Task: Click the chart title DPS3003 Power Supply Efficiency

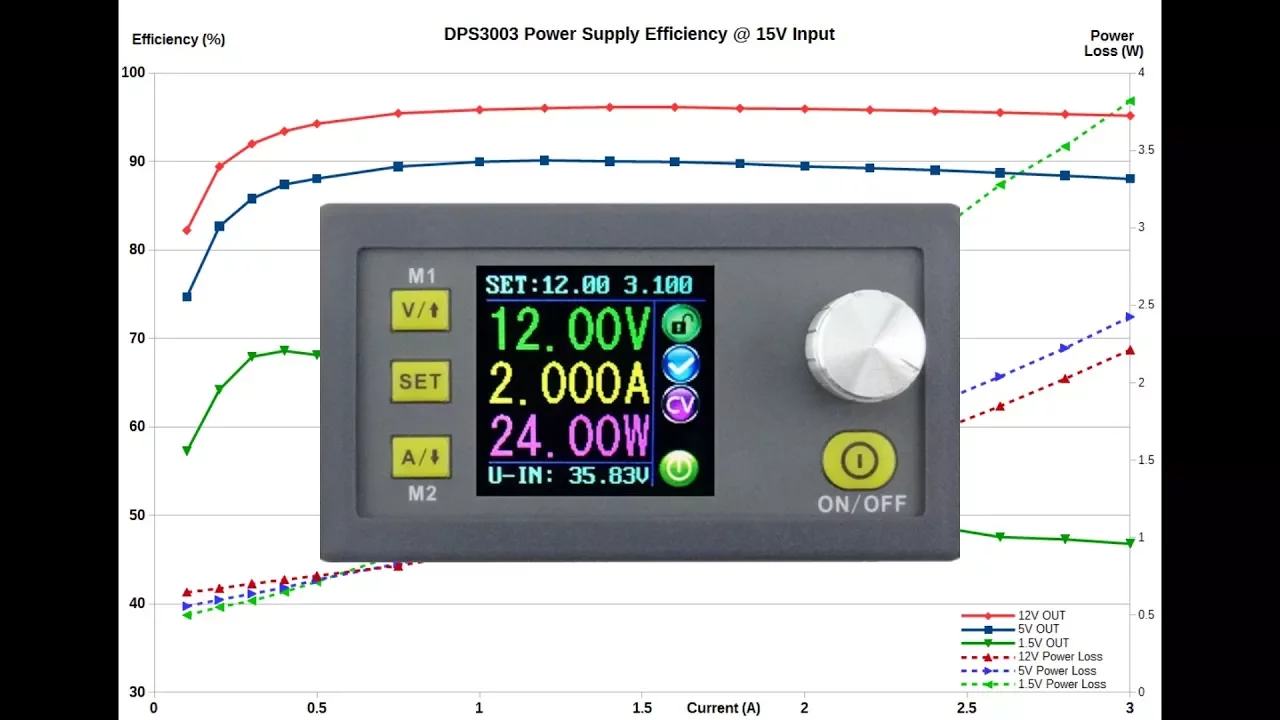Action: (639, 34)
